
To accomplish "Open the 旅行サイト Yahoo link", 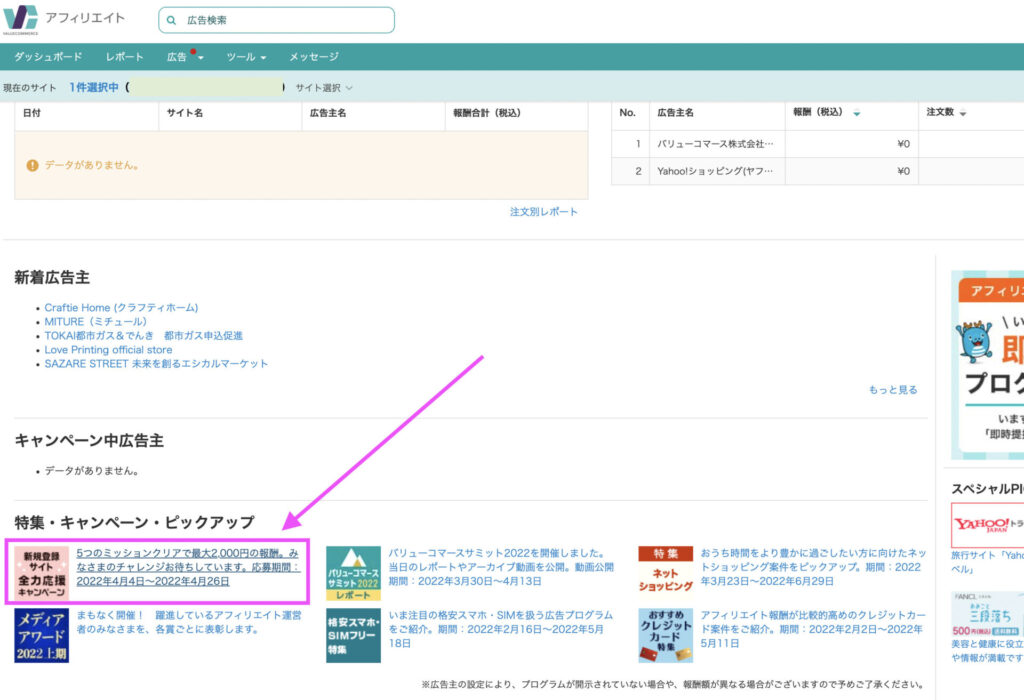I will [x=987, y=562].
